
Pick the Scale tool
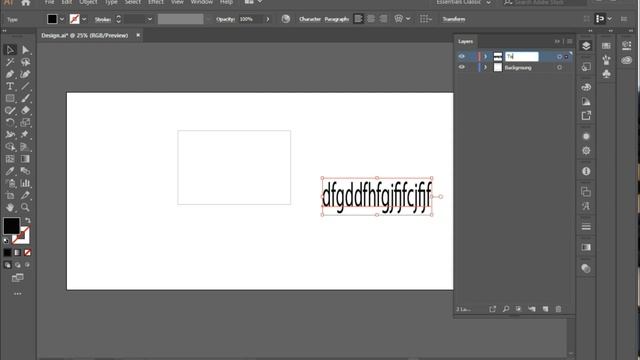point(25,122)
